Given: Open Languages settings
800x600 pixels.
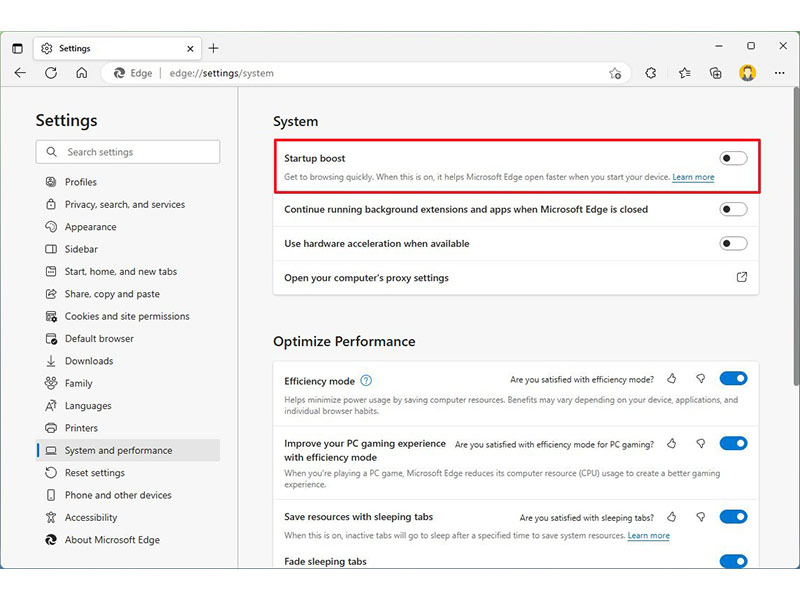Looking at the screenshot, I should [x=128, y=406].
